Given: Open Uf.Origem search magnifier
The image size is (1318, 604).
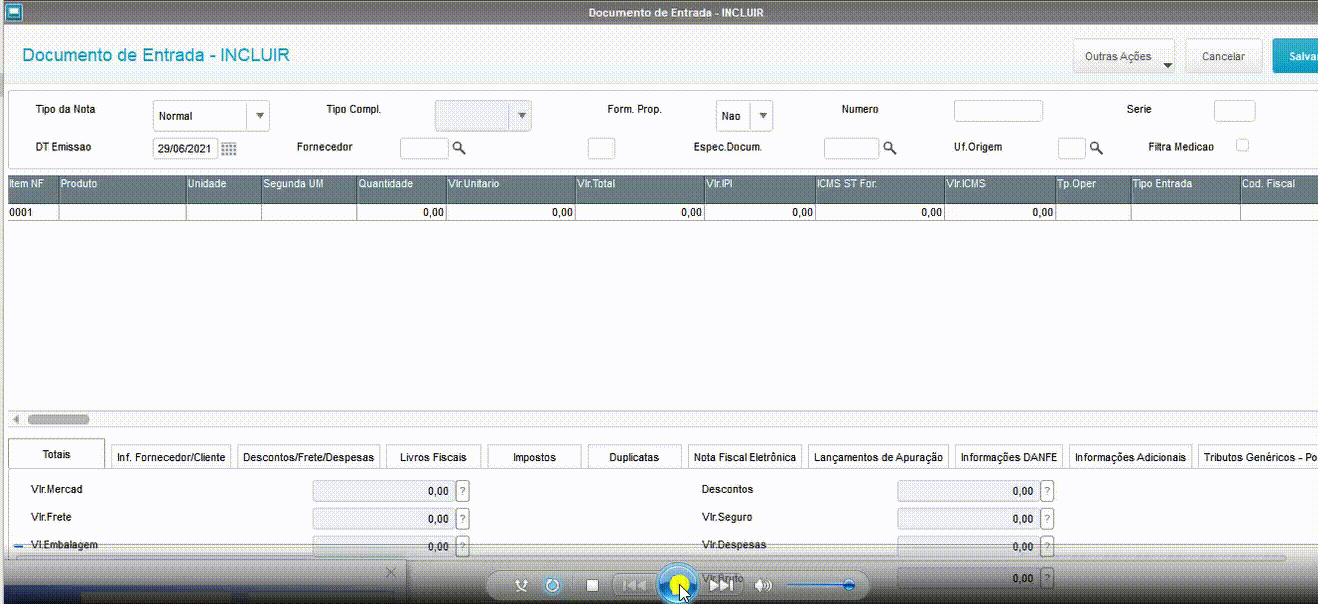Looking at the screenshot, I should click(x=1096, y=148).
